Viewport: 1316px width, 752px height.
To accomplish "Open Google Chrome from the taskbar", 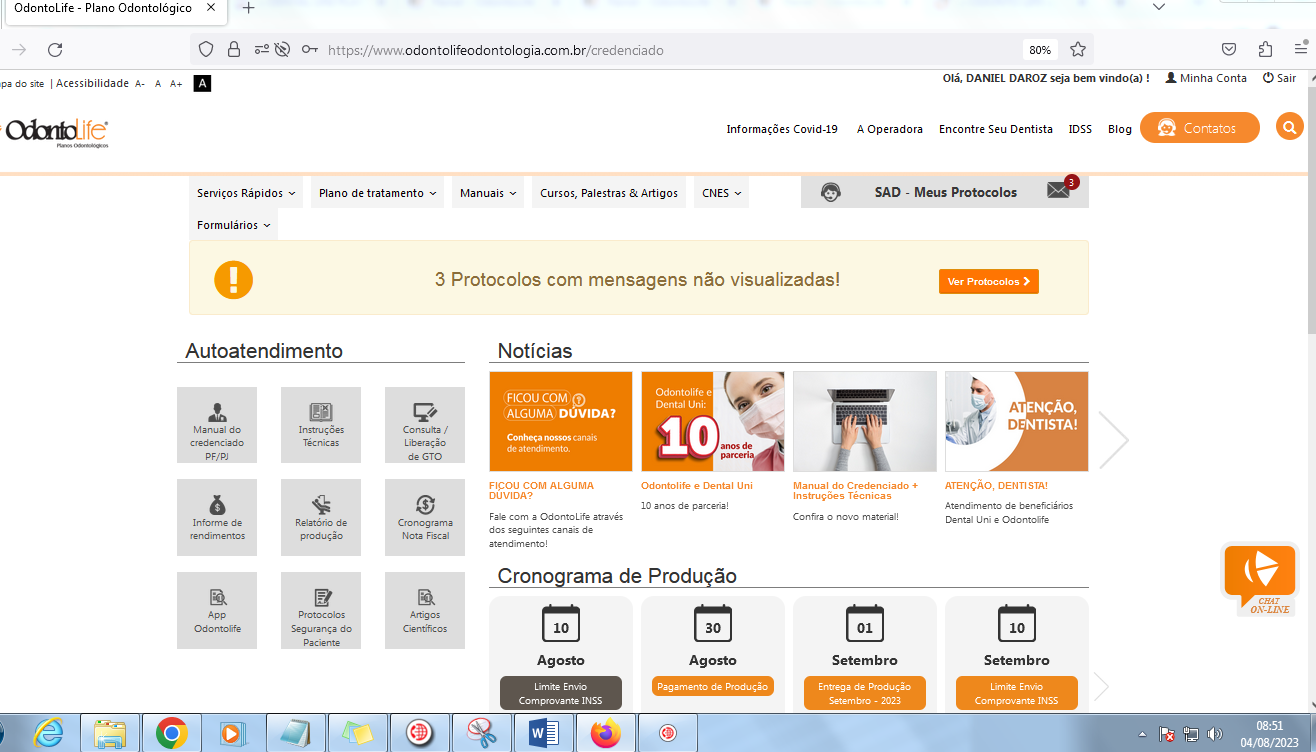I will point(172,734).
